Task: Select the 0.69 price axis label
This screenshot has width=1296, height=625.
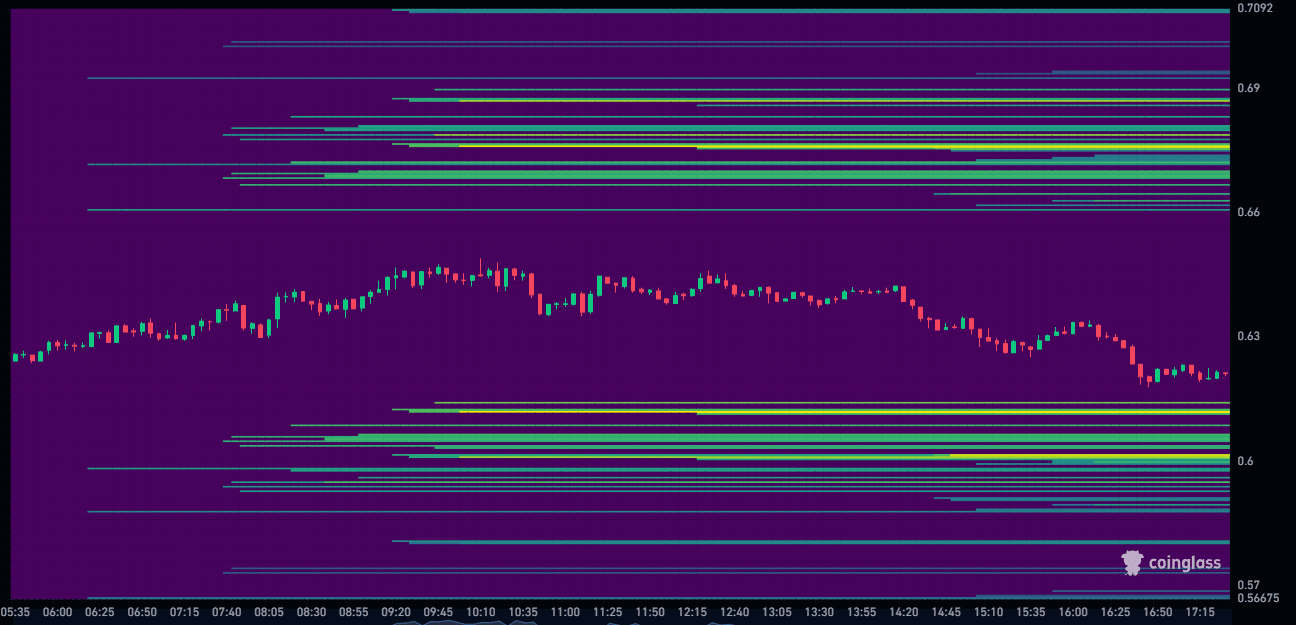Action: coord(1248,88)
